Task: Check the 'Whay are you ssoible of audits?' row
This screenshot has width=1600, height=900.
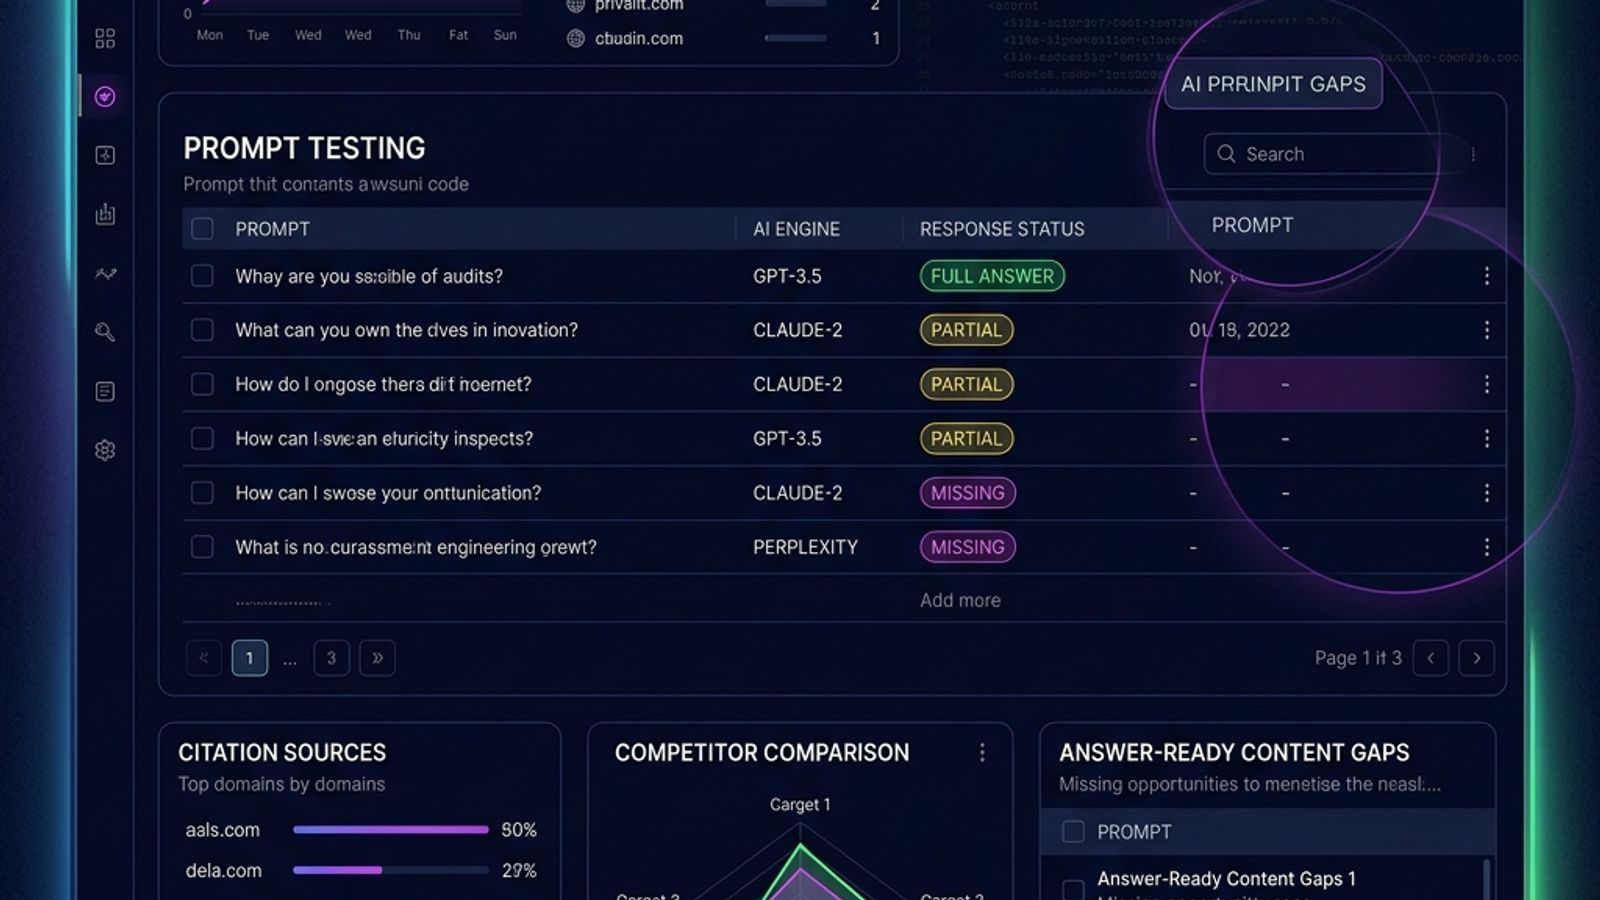Action: [x=202, y=276]
